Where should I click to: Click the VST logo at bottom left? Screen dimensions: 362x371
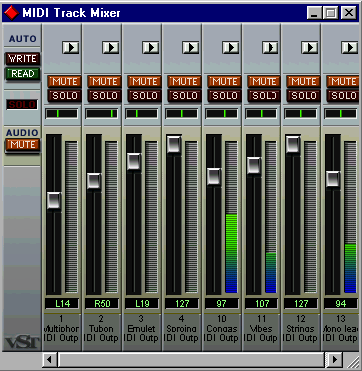(22, 342)
